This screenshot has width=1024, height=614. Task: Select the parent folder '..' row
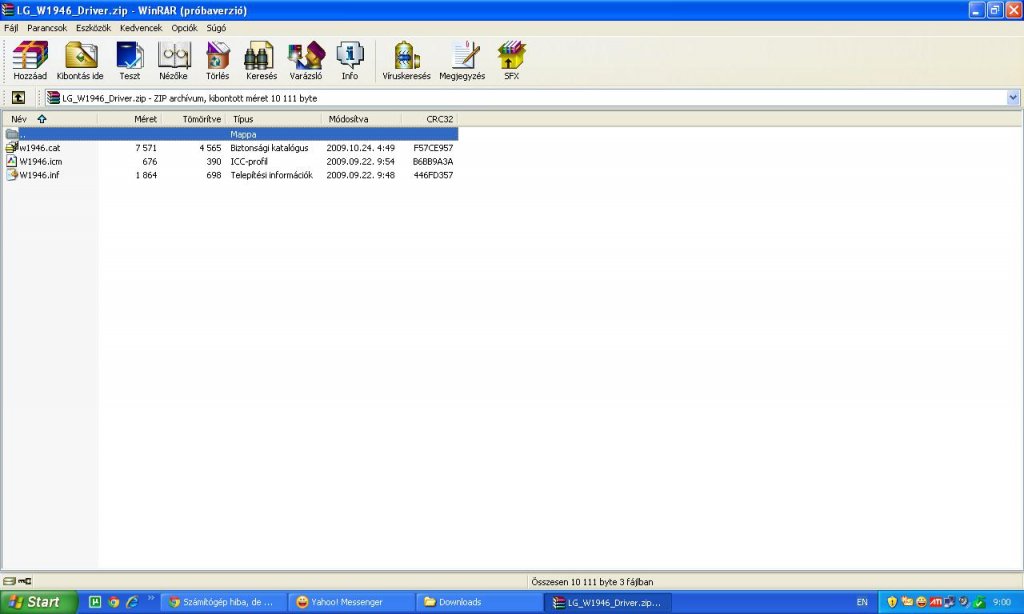click(x=231, y=134)
